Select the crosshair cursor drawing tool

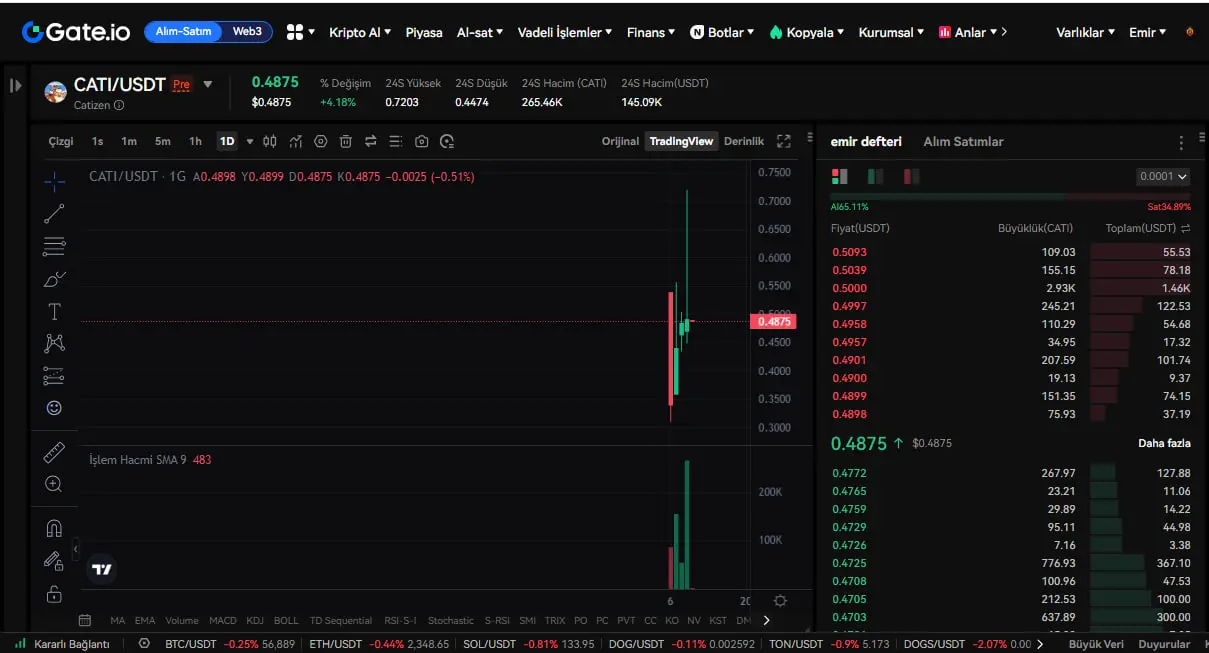pos(54,180)
